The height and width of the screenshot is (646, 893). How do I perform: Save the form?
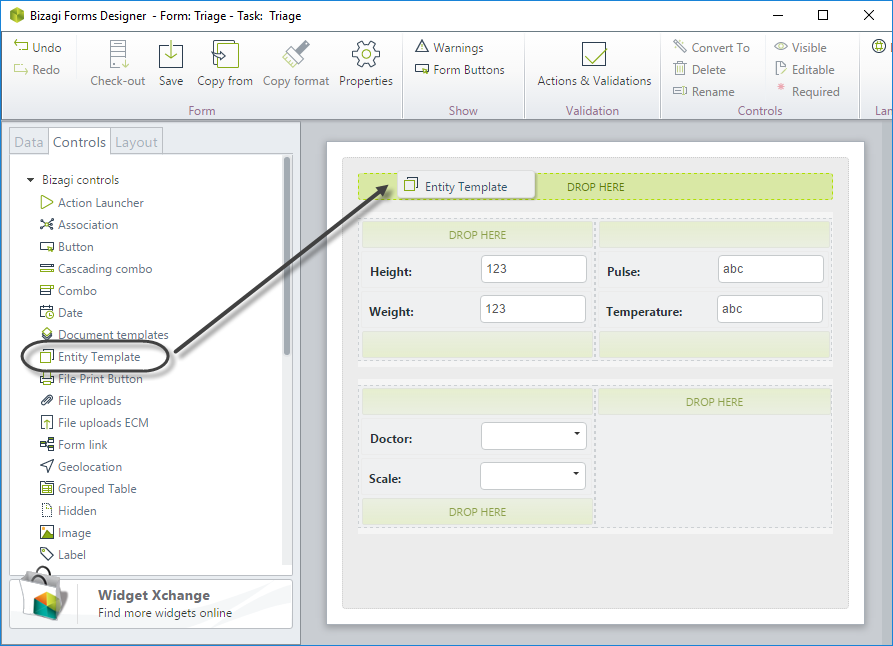pyautogui.click(x=171, y=63)
